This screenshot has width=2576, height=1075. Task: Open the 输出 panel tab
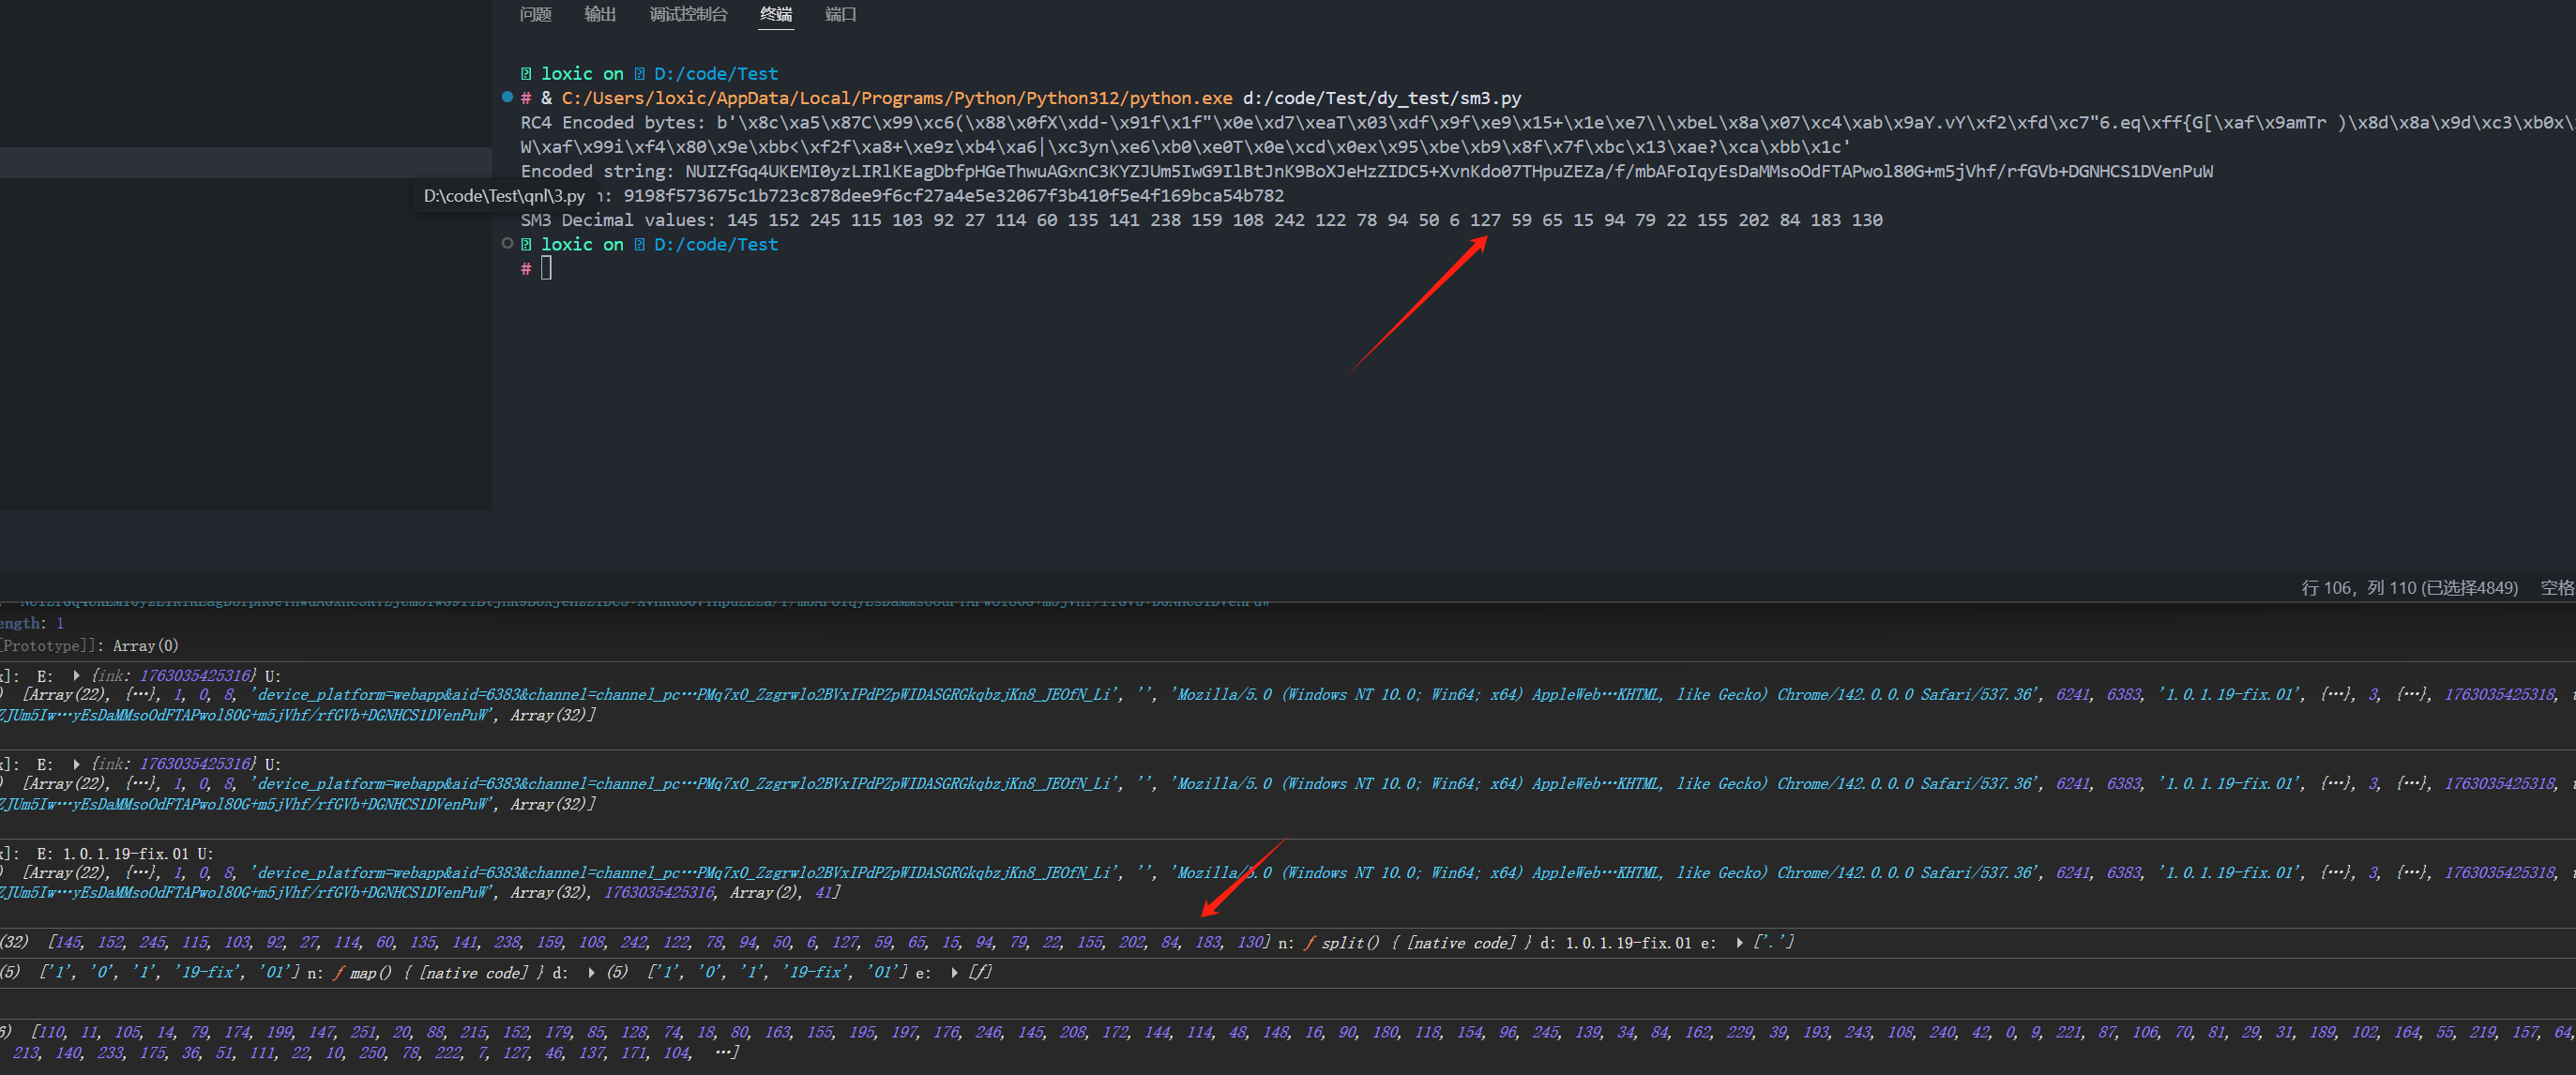[599, 14]
